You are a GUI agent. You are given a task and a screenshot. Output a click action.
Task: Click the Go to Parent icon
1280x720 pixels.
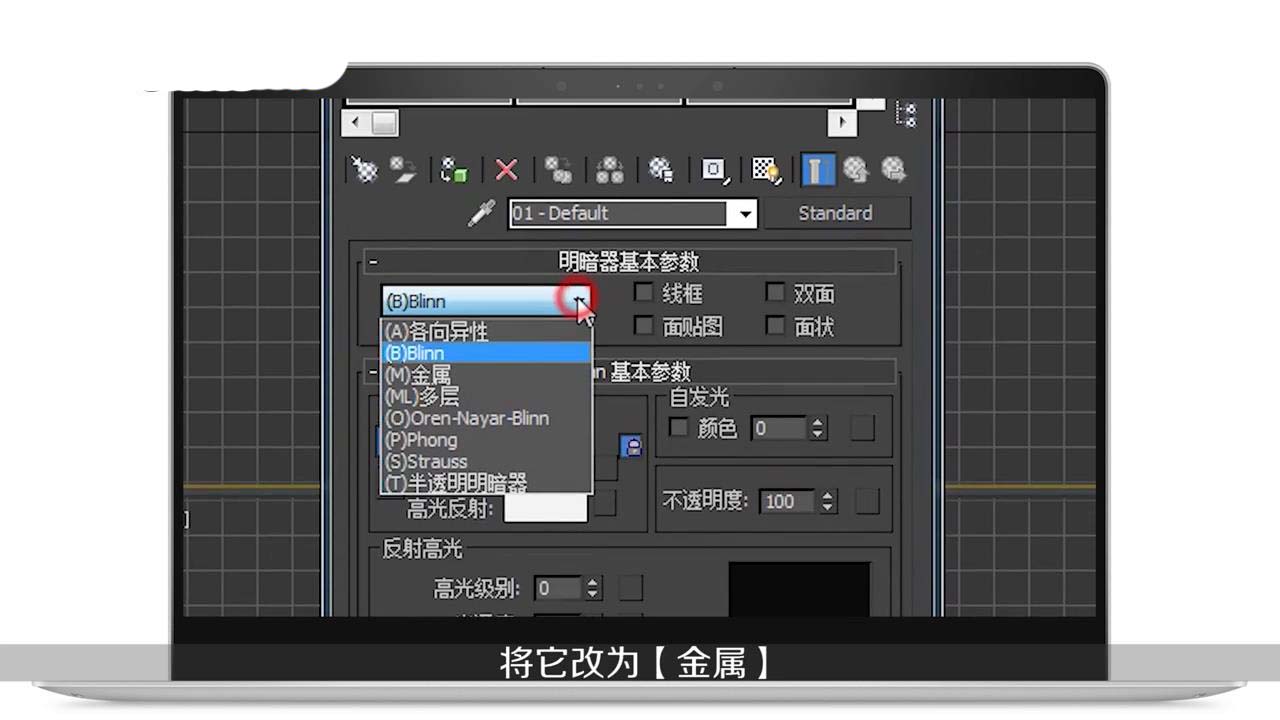pos(855,170)
